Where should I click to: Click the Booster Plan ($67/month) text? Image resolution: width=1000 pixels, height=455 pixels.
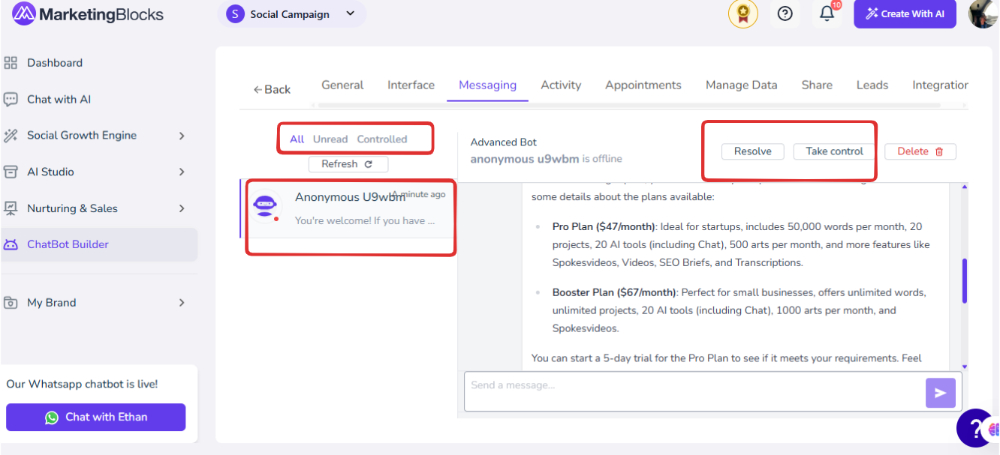click(x=614, y=293)
